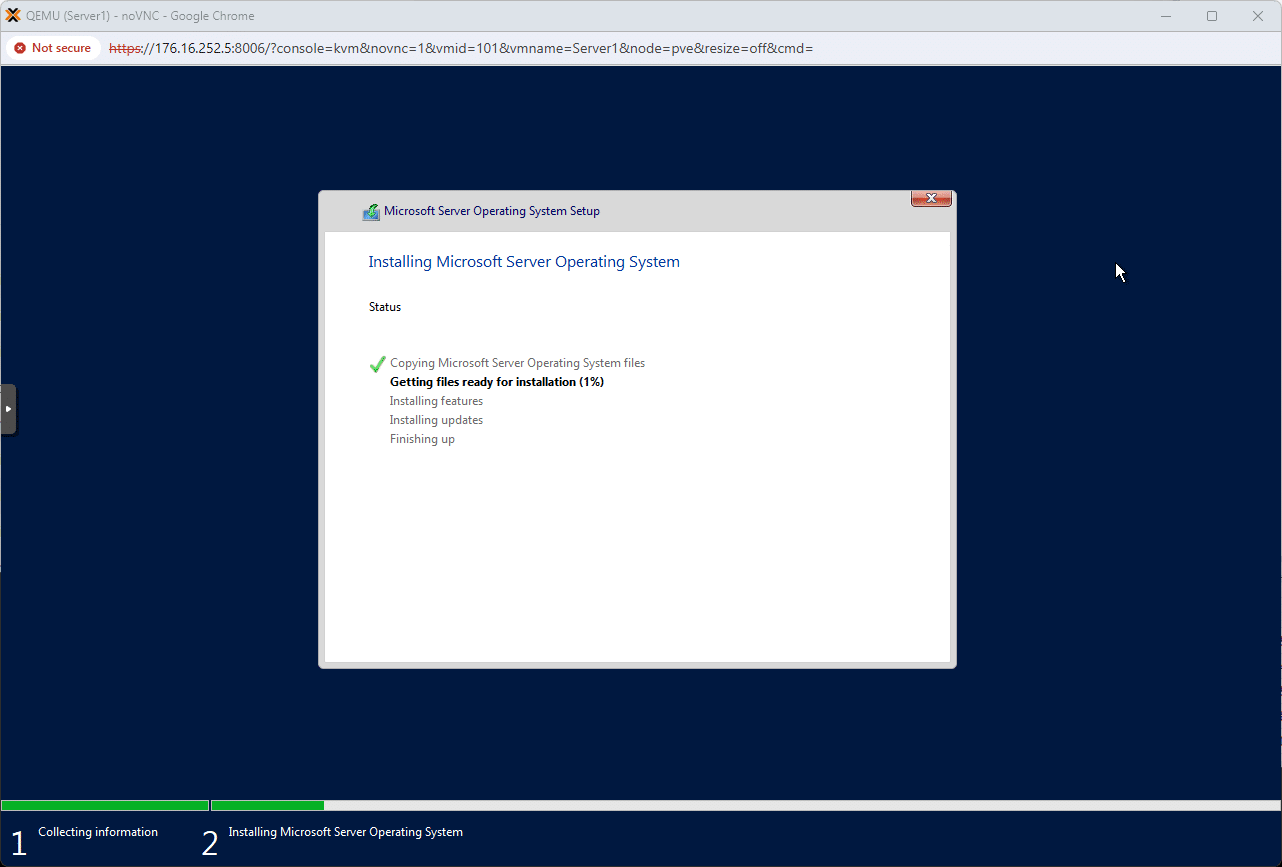The width and height of the screenshot is (1282, 867).
Task: Click the green checkmark beside Copying files
Action: click(377, 364)
